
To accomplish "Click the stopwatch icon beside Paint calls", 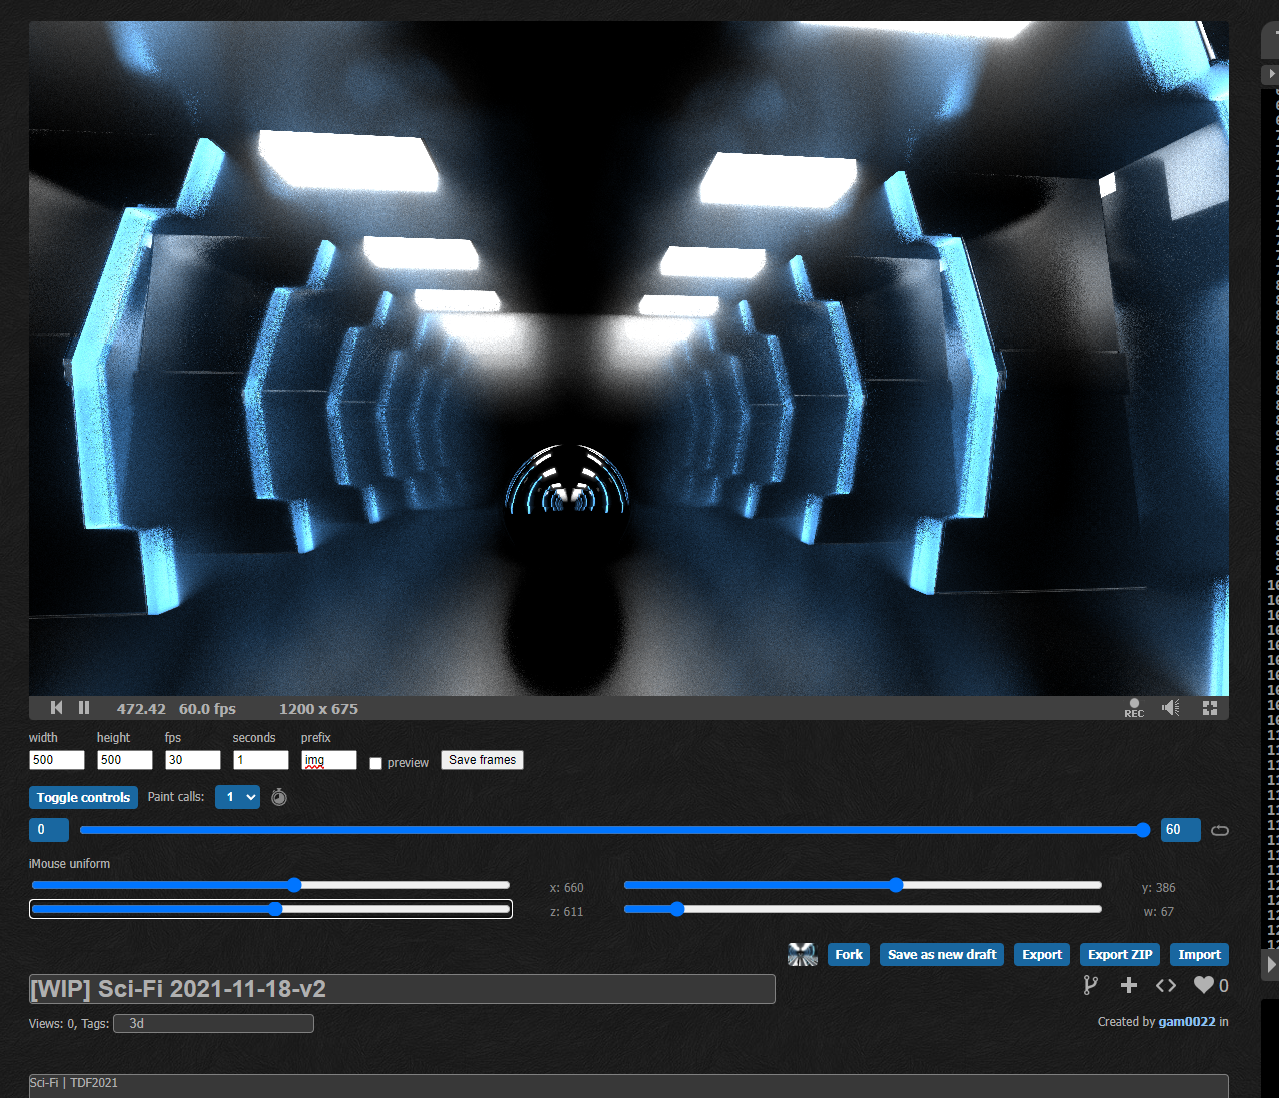I will click(279, 797).
